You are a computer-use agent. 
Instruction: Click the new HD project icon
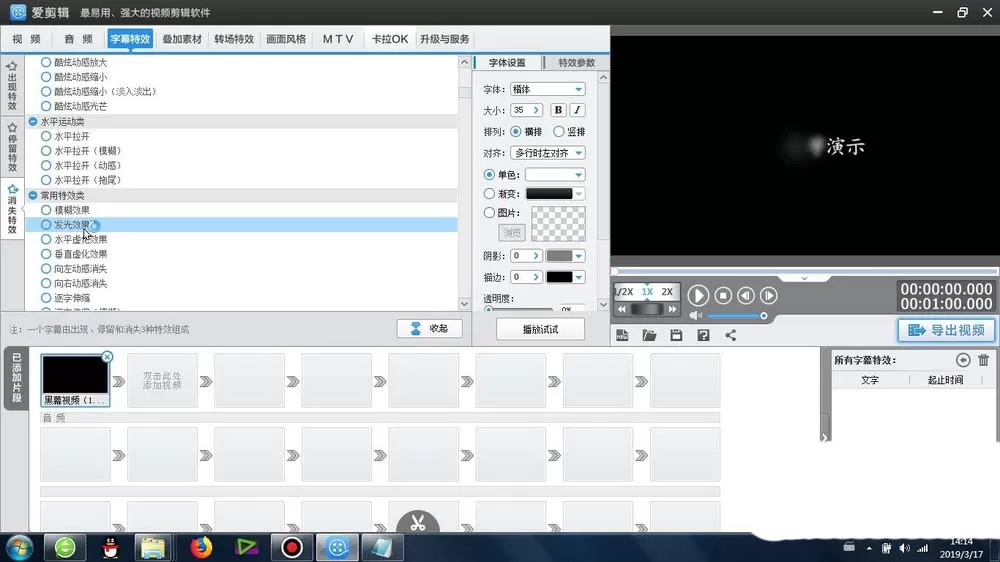[622, 335]
